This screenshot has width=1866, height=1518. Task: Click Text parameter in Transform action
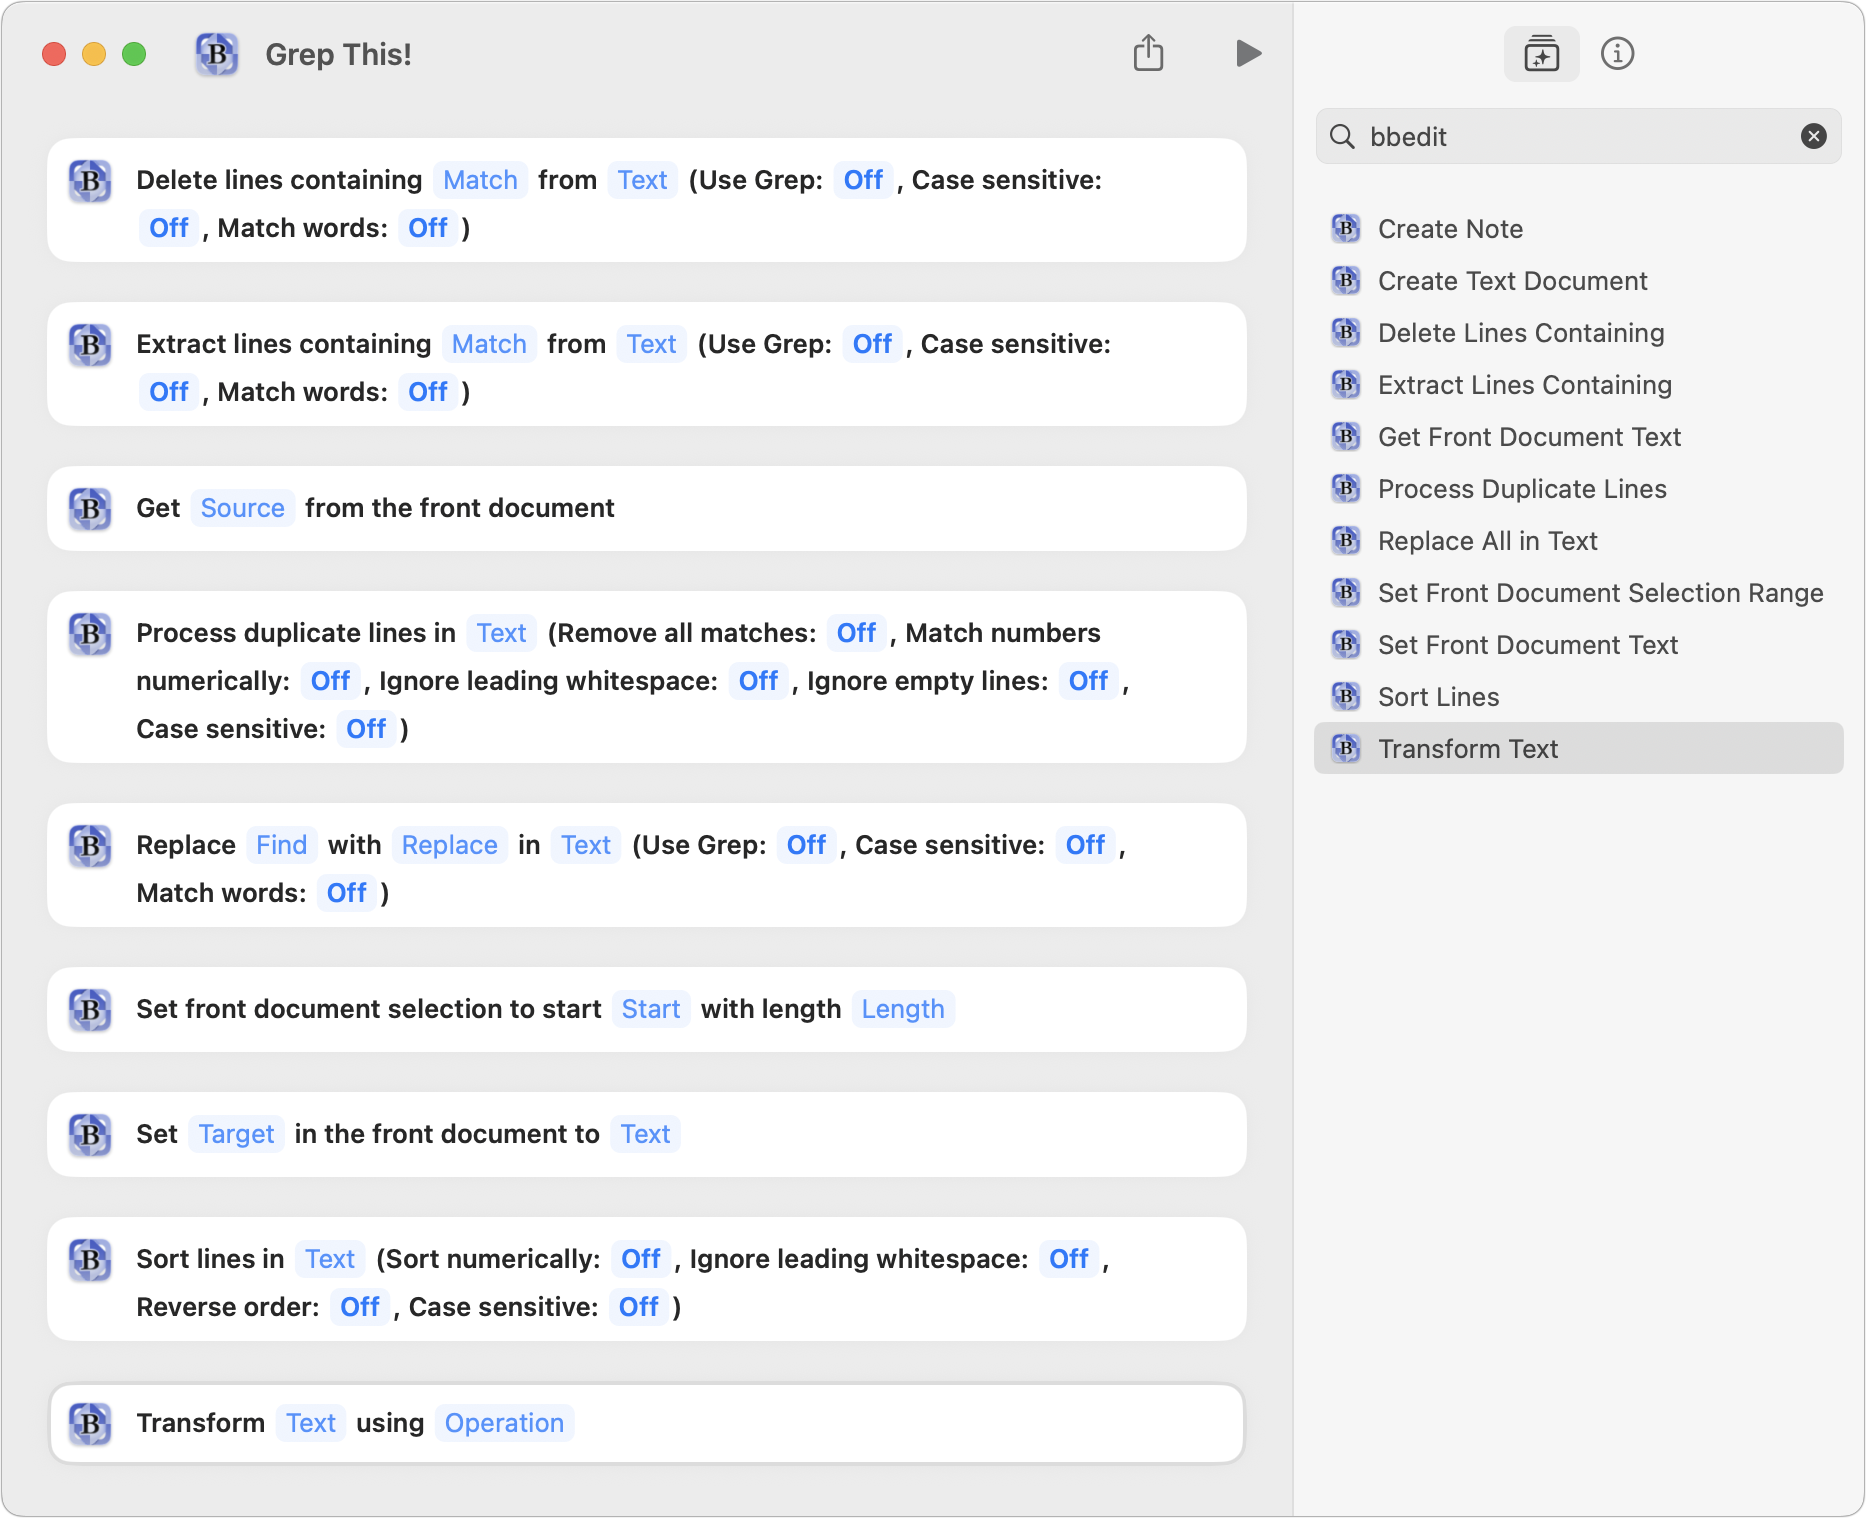point(311,1423)
